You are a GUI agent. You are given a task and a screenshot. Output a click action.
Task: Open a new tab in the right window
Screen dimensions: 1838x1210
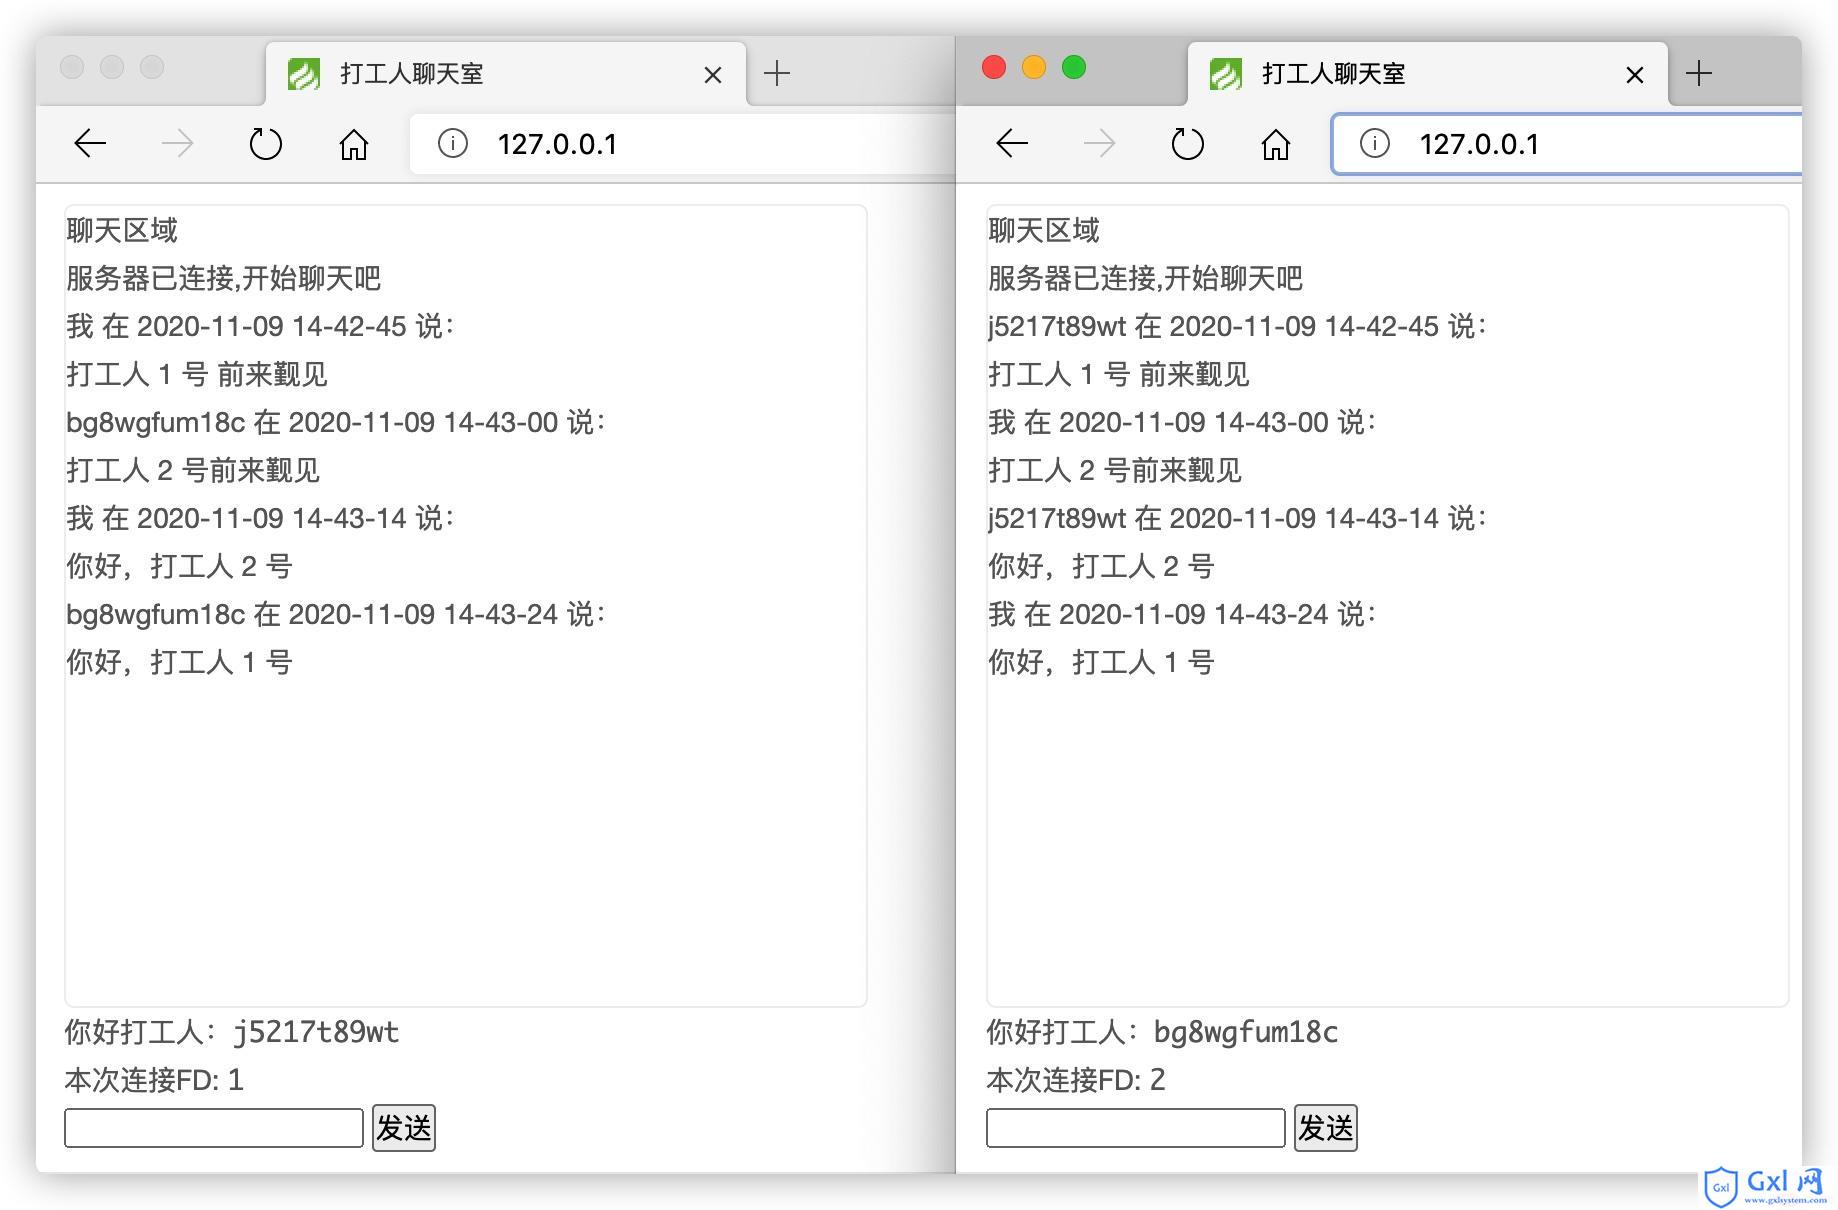coord(1699,73)
